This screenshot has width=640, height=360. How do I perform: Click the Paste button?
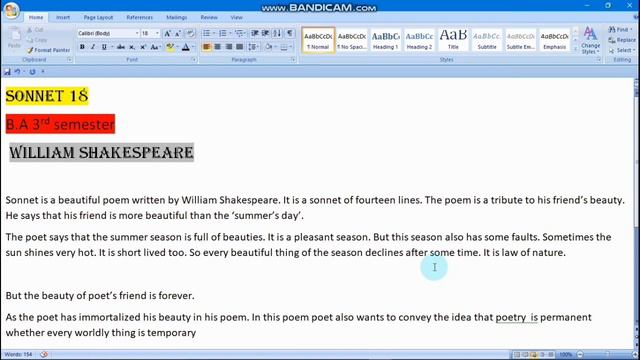tap(14, 39)
